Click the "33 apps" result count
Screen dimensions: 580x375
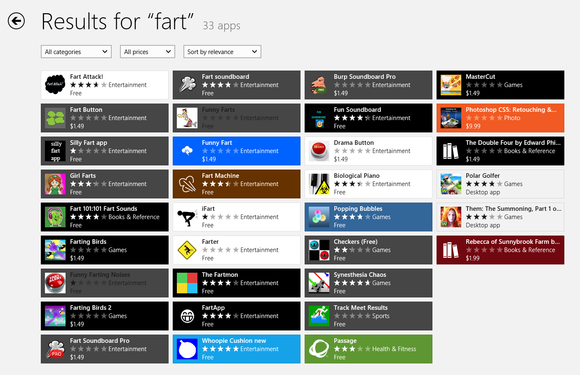221,26
